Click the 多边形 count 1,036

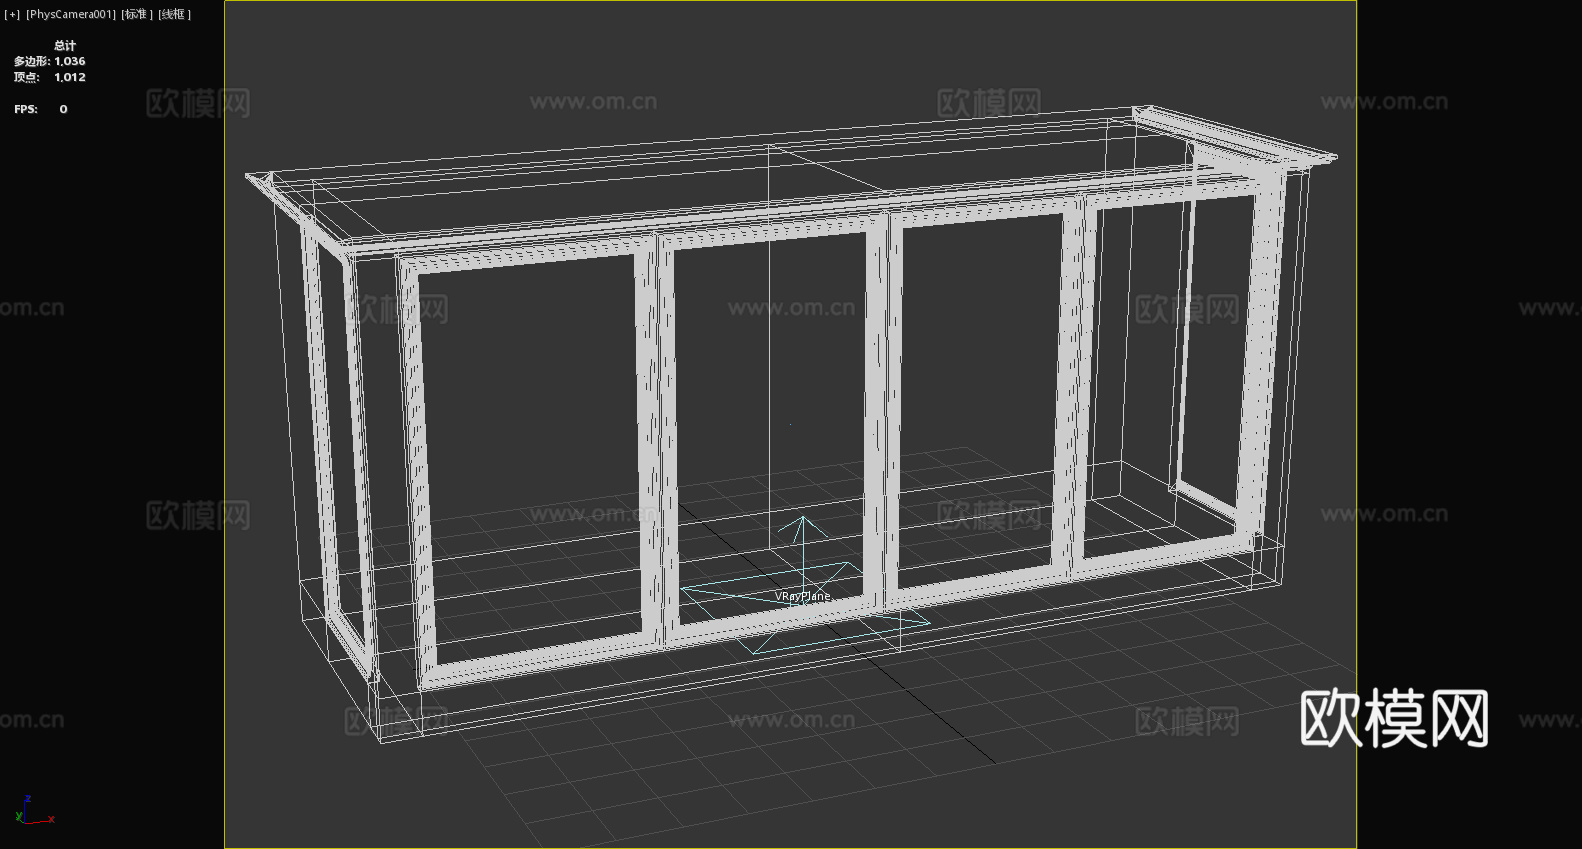click(x=70, y=61)
